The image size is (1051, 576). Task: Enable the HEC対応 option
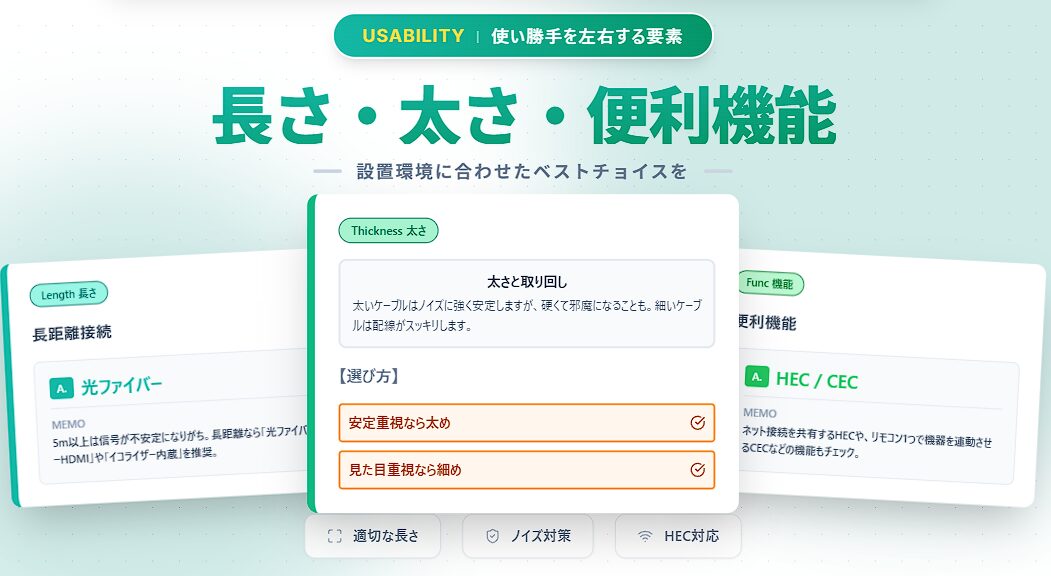click(678, 535)
